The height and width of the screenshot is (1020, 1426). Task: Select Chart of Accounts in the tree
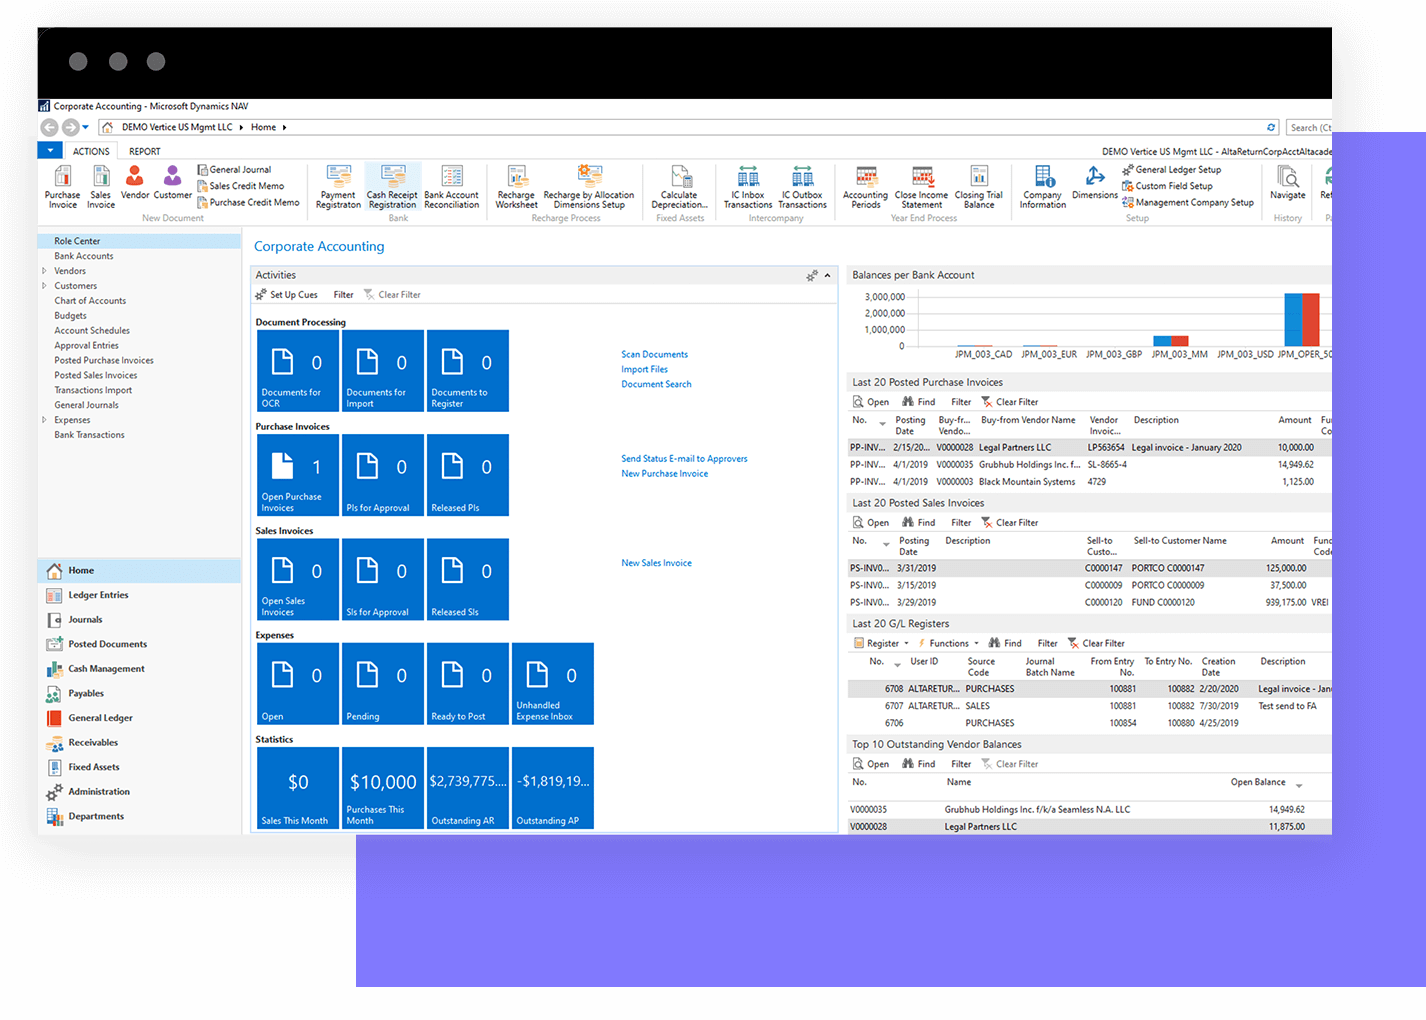tap(90, 301)
